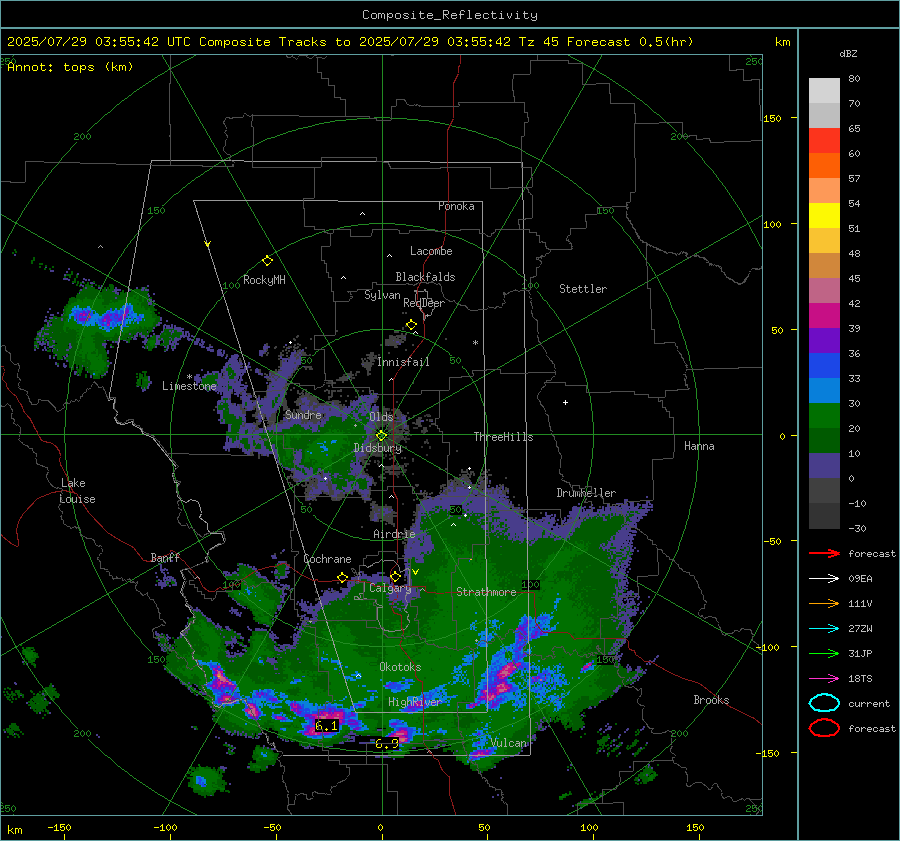Click the bright green 20-30 dBZ swatch
The image size is (900, 841).
[x=824, y=416]
